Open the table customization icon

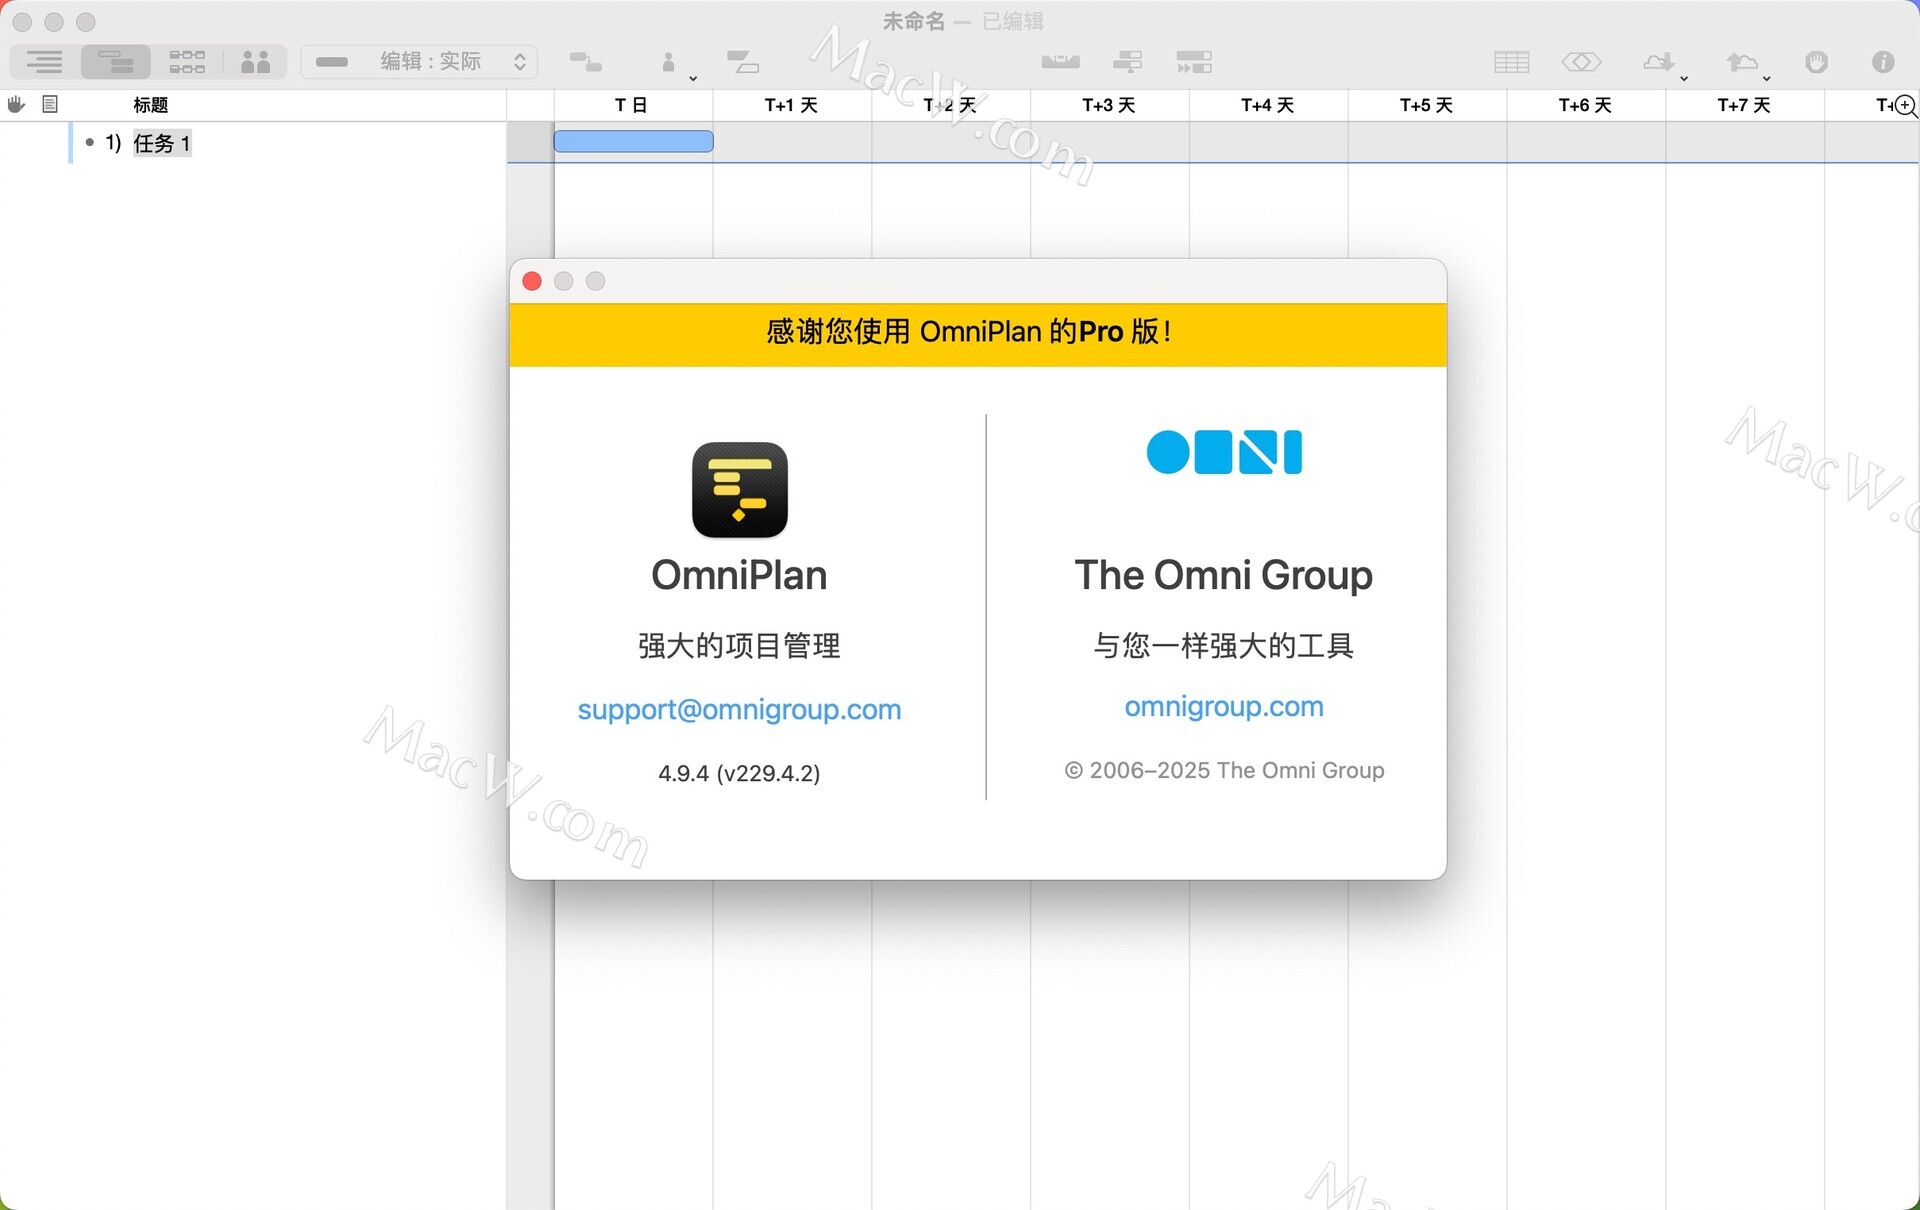(x=1511, y=62)
